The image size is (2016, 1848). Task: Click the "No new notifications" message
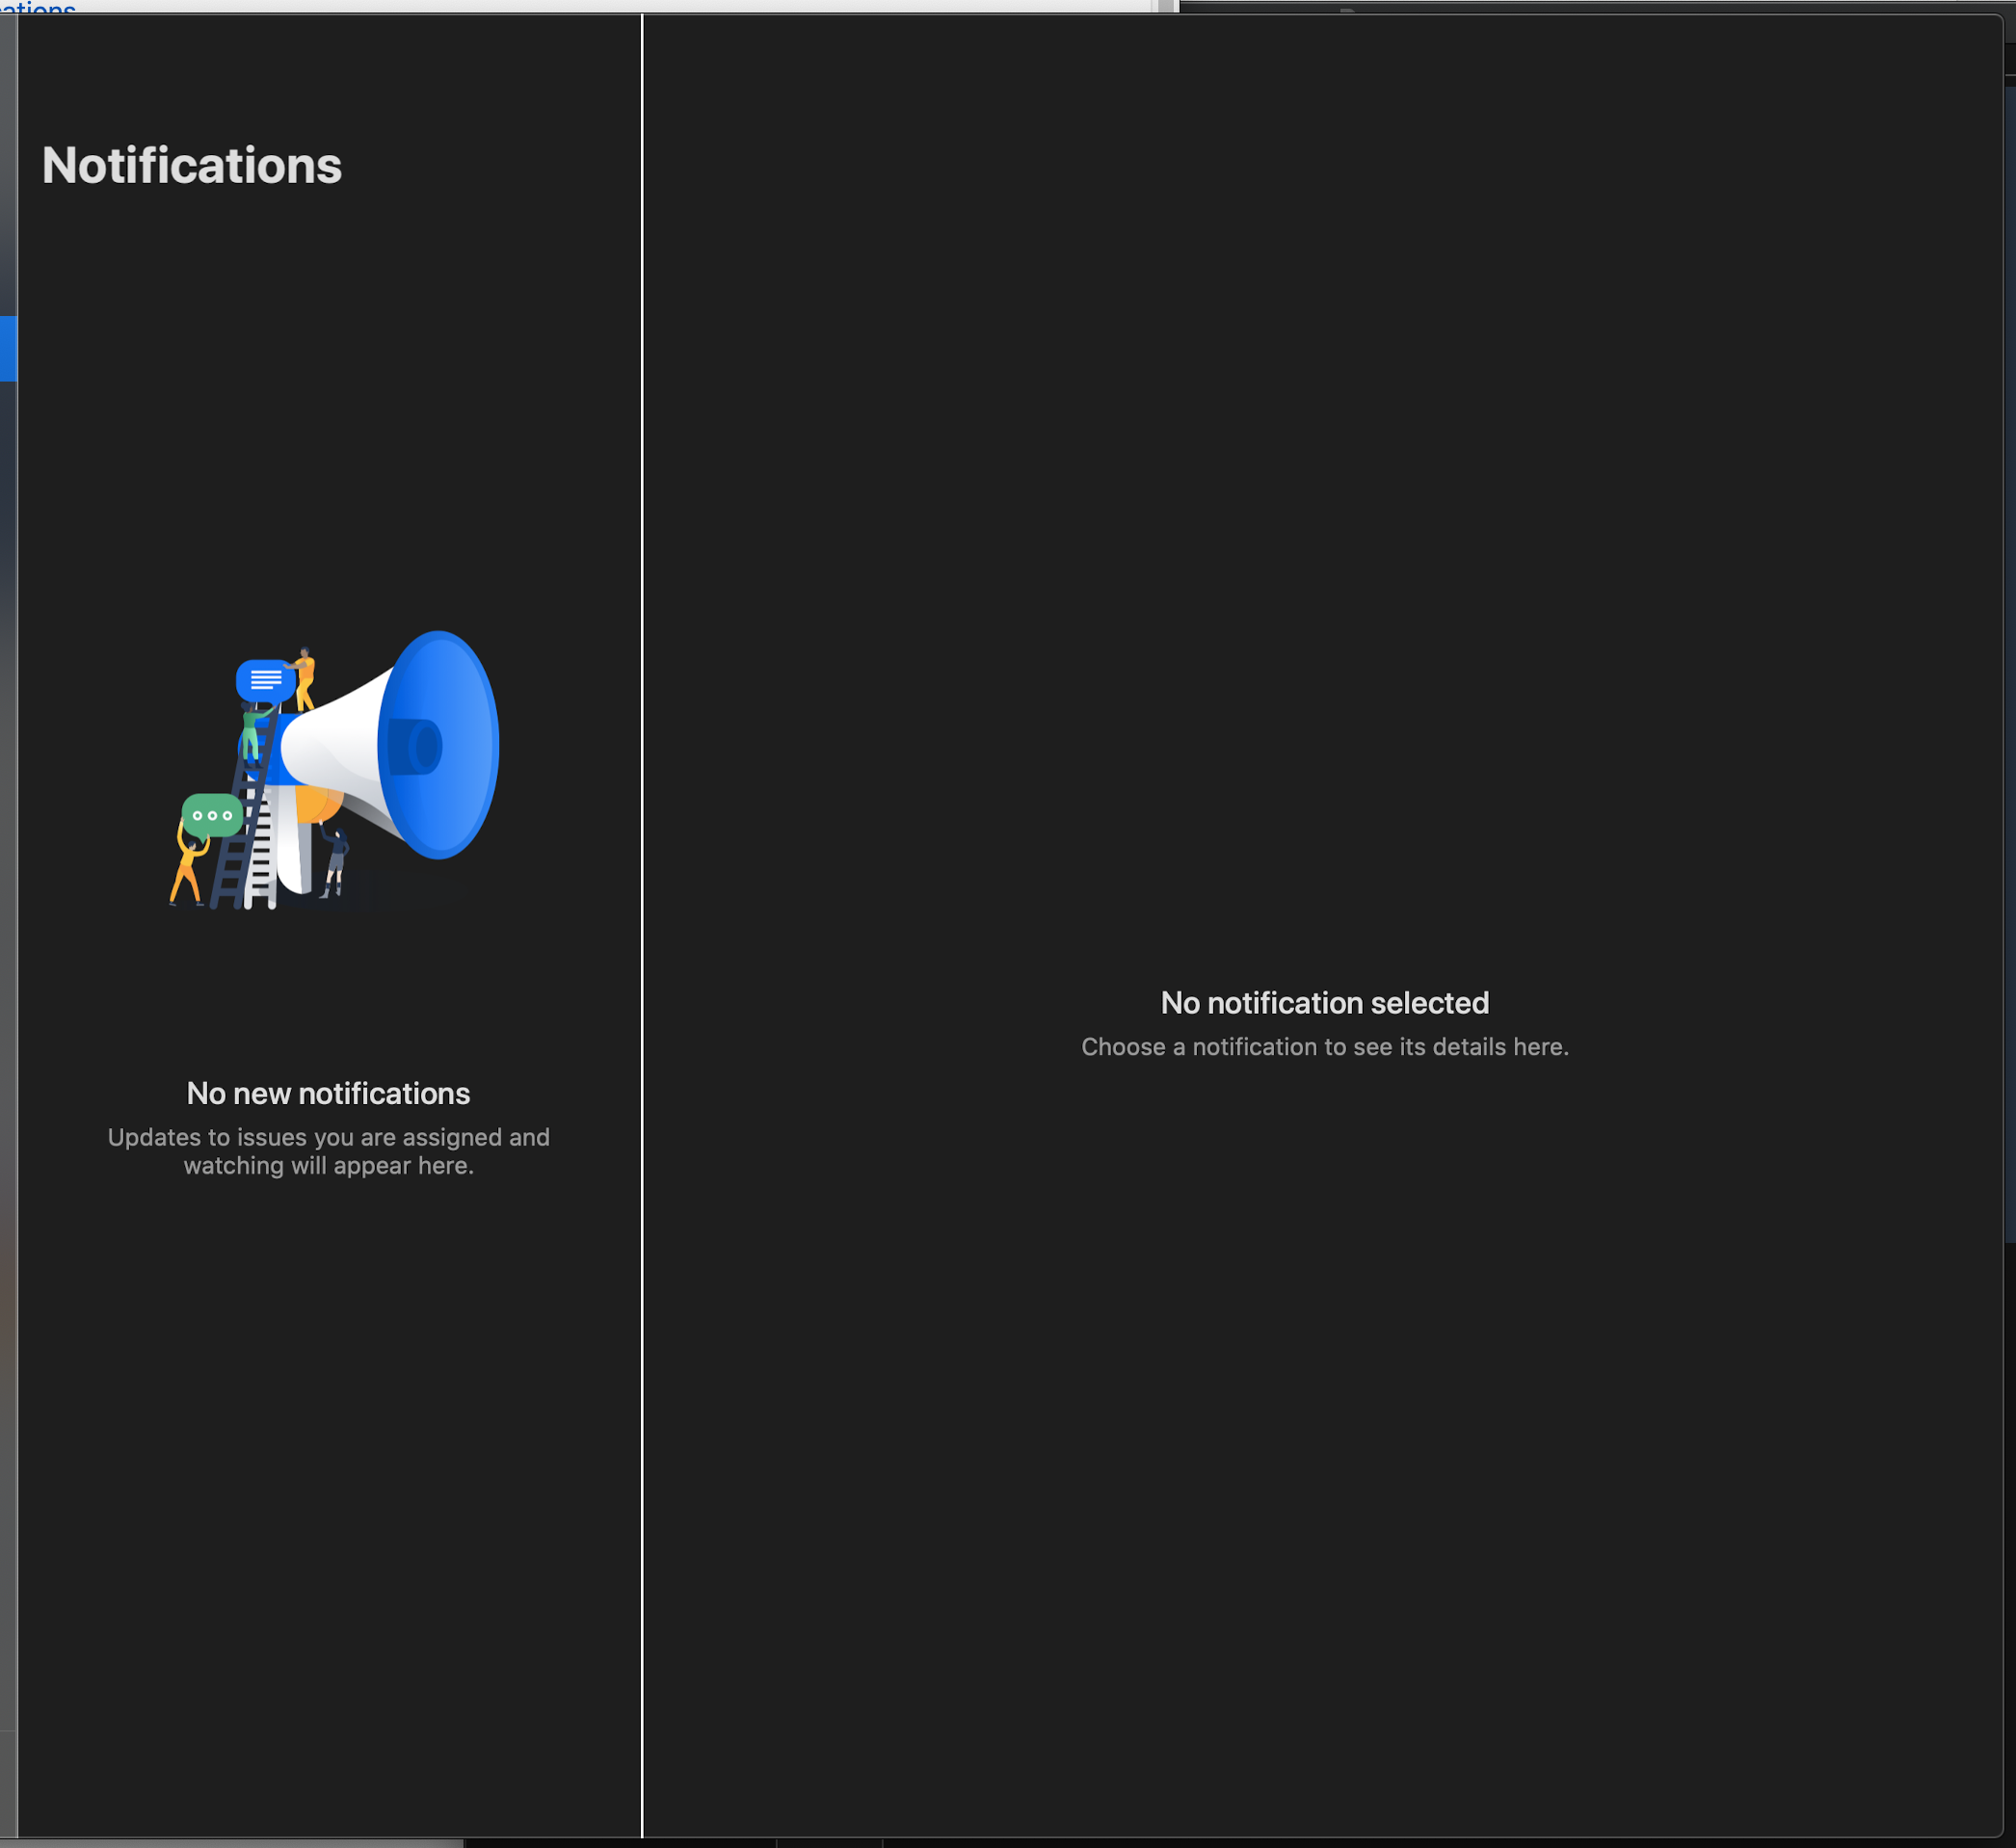click(x=328, y=1093)
